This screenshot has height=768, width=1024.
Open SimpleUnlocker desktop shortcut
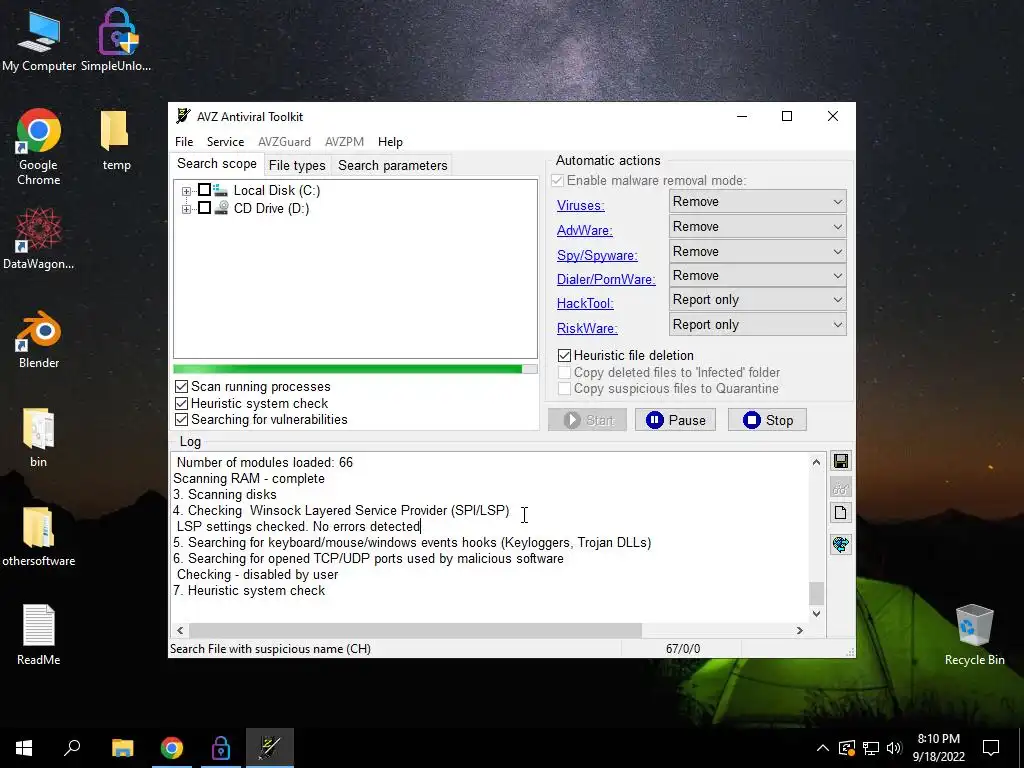[116, 42]
